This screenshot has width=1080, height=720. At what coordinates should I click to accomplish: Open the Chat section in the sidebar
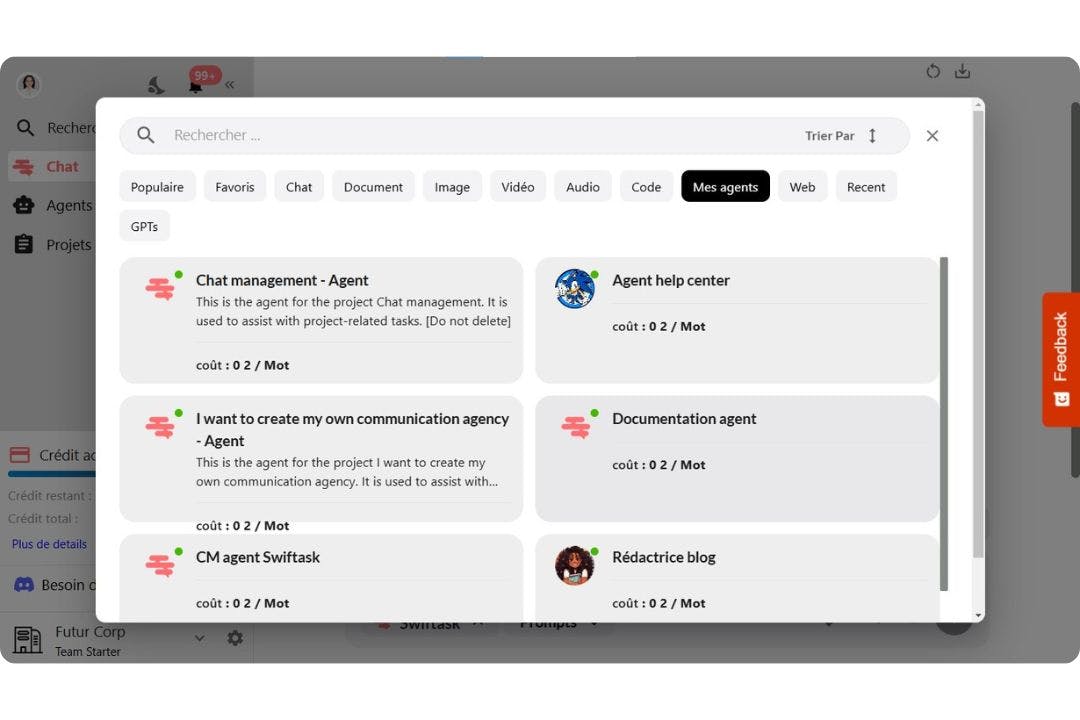pyautogui.click(x=60, y=166)
